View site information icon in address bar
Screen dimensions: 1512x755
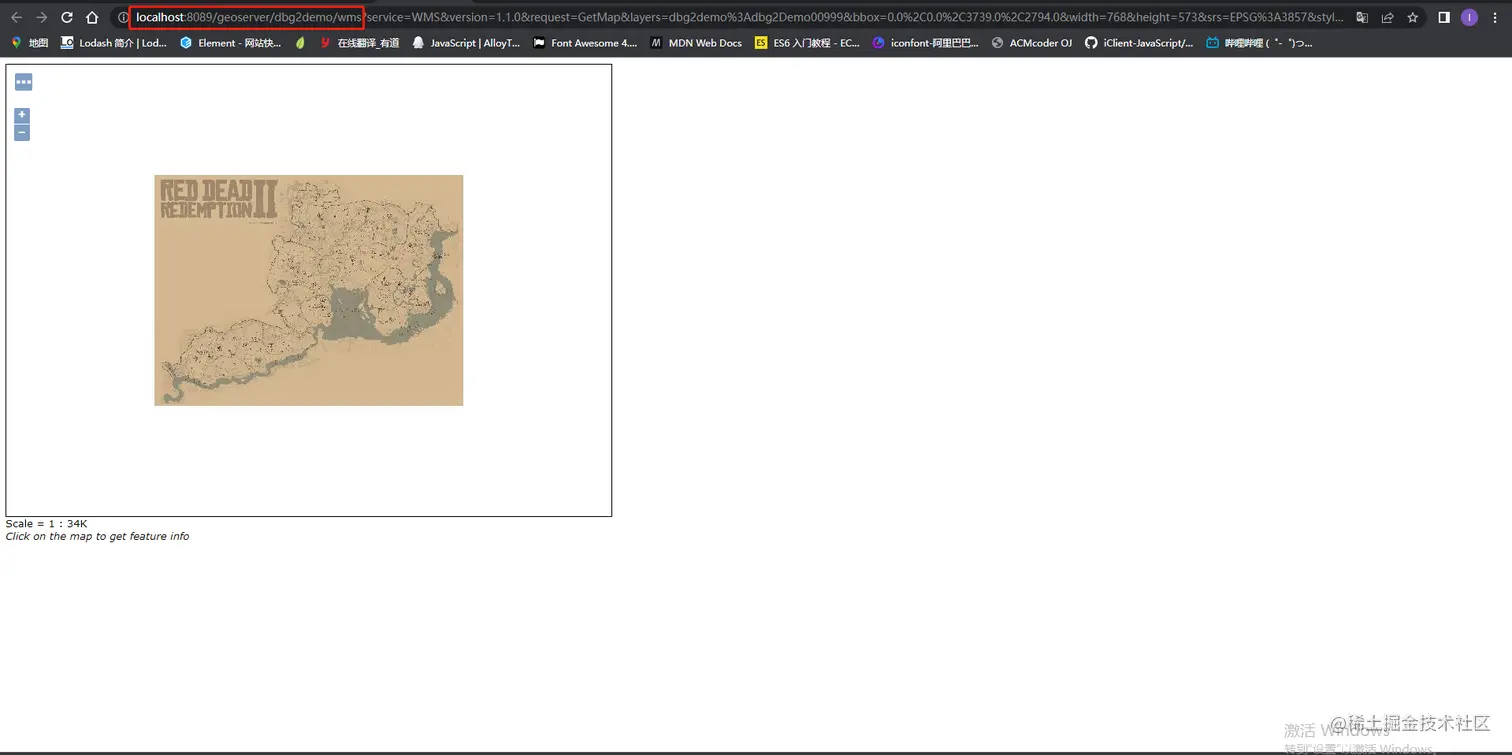[x=123, y=17]
